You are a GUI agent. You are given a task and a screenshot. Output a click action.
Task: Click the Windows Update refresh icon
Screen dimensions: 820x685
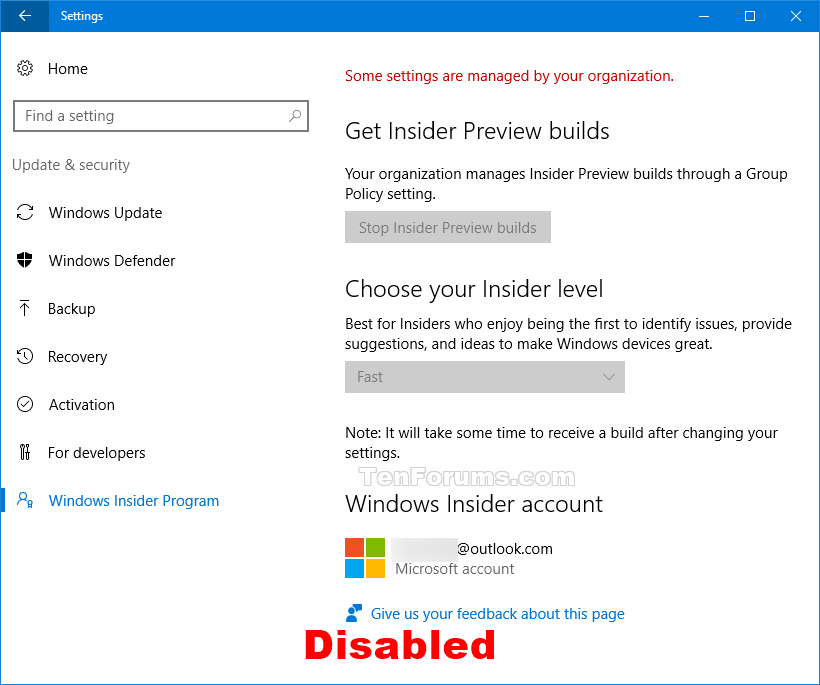[x=25, y=212]
